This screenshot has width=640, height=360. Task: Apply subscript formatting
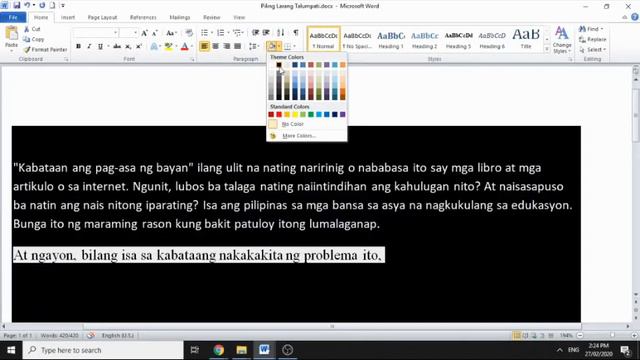point(128,47)
